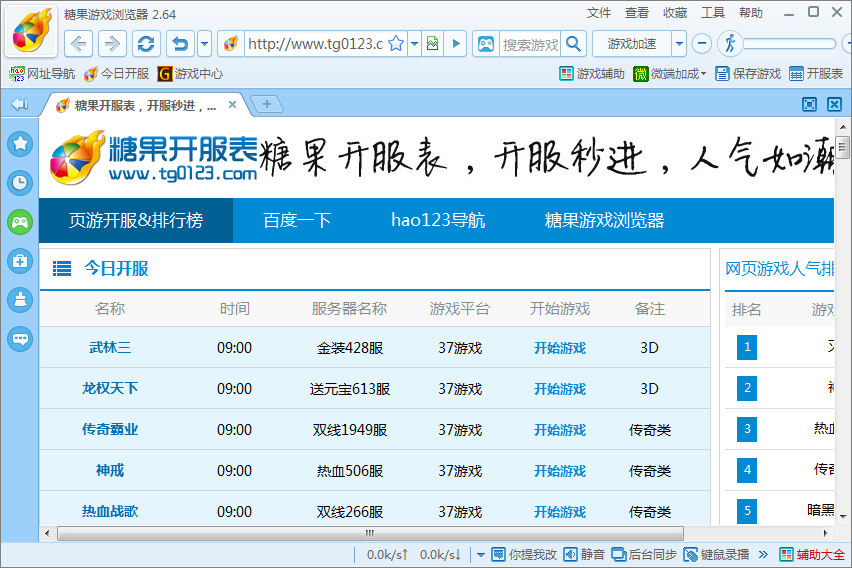The width and height of the screenshot is (852, 568).
Task: Select the 百度一下 navigation tab
Action: pos(297,220)
